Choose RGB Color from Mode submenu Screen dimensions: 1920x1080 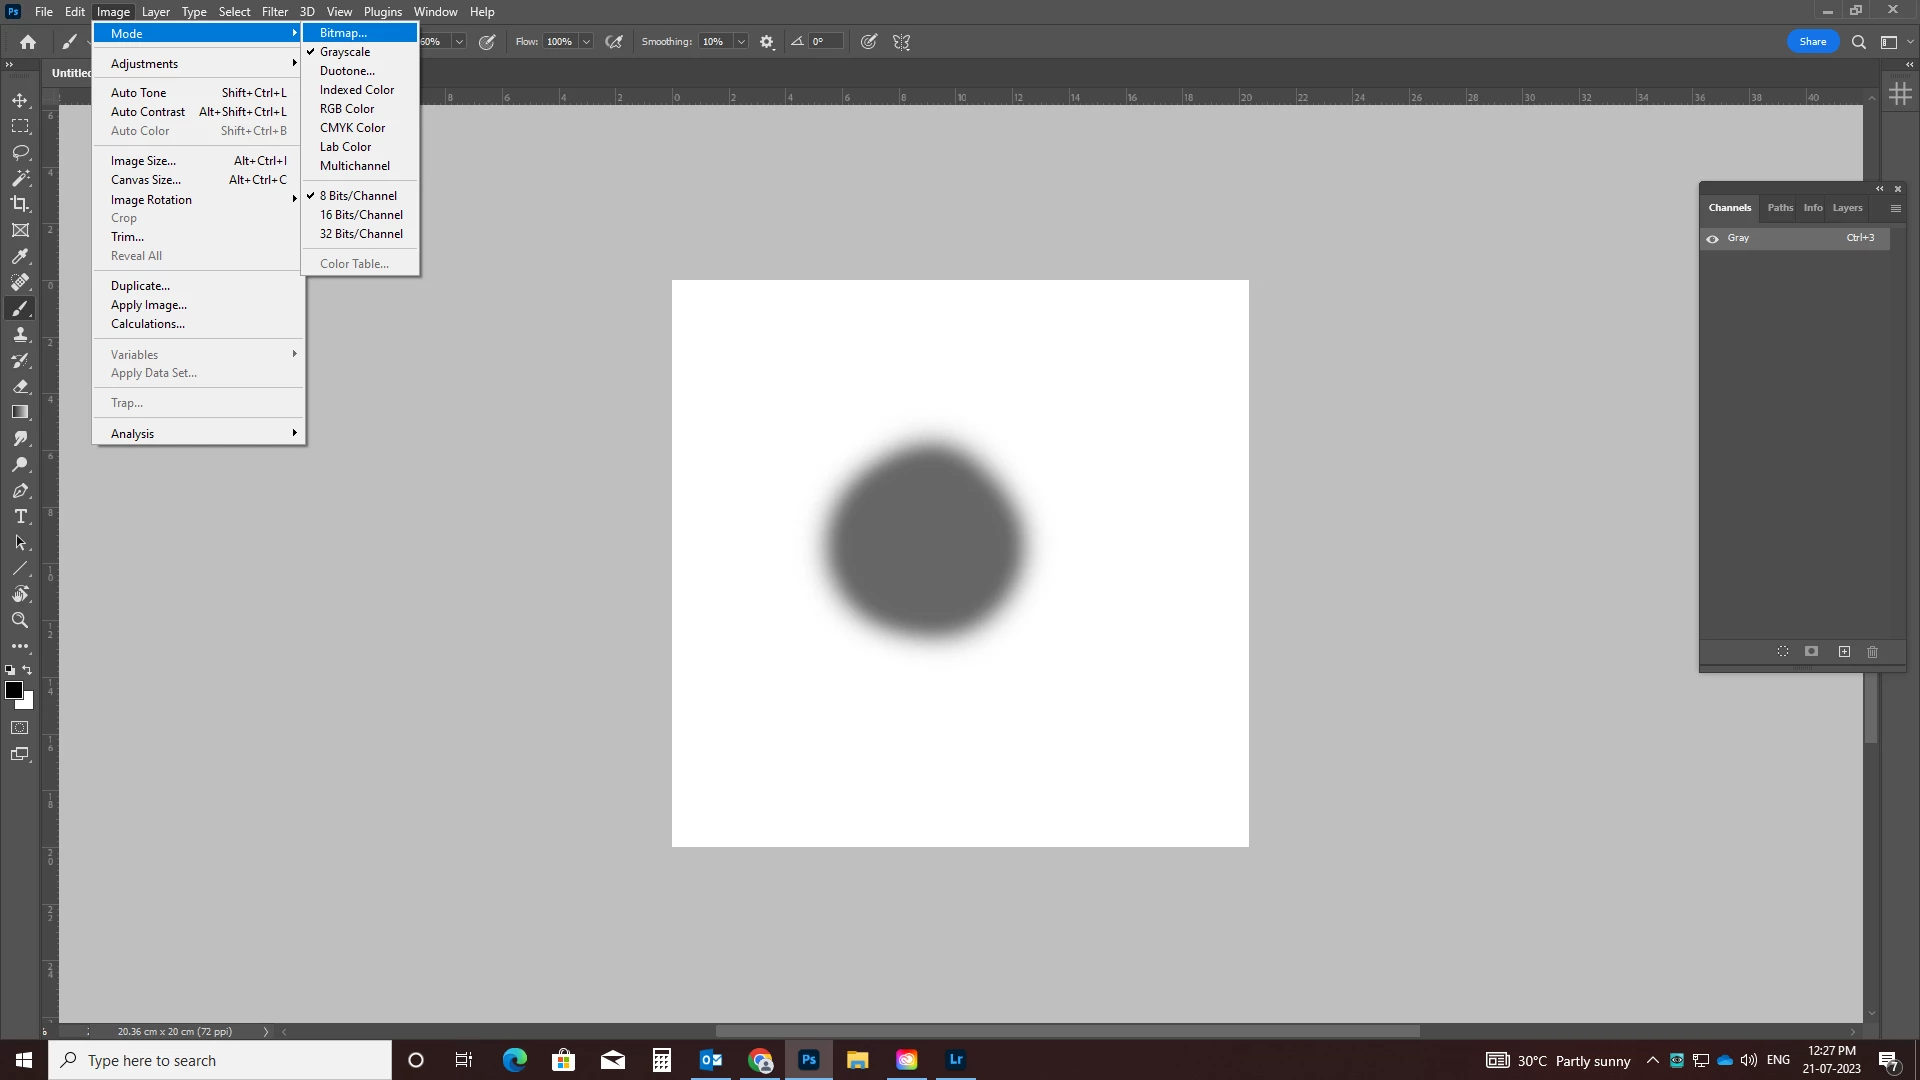coord(347,109)
